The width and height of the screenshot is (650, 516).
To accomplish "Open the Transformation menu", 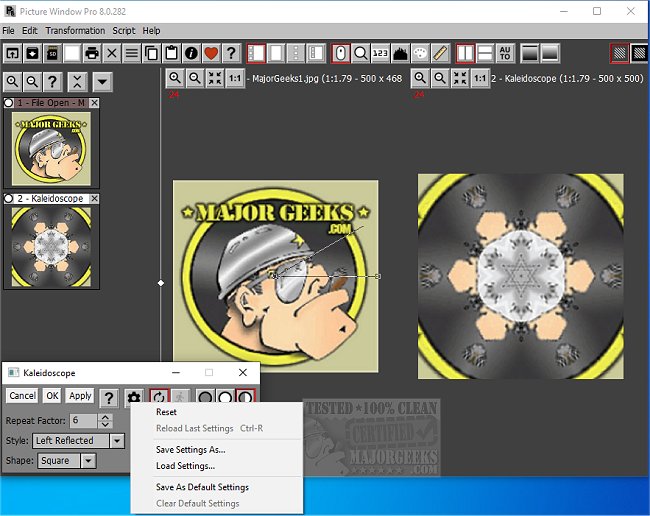I will (x=75, y=31).
